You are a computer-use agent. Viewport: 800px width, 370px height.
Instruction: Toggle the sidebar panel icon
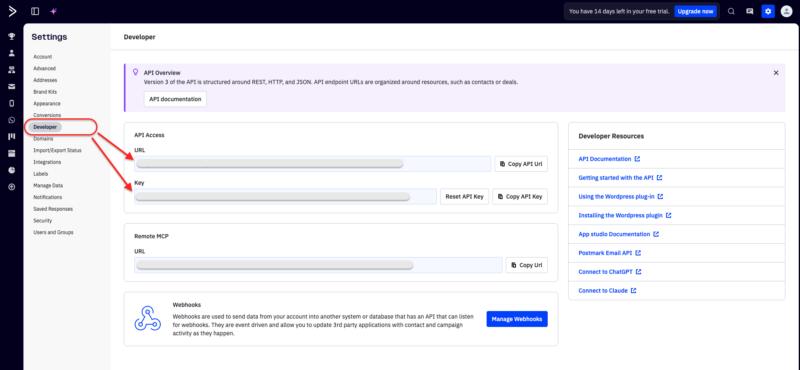[35, 11]
